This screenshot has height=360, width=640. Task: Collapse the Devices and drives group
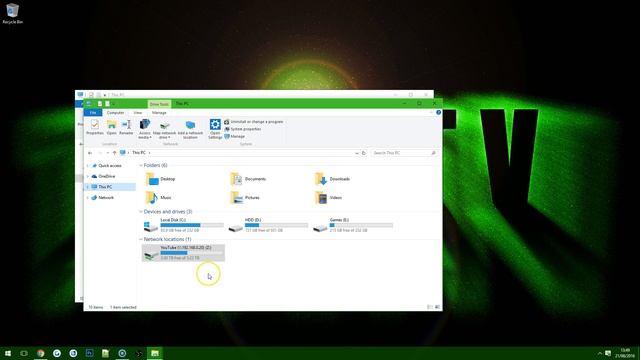141,212
